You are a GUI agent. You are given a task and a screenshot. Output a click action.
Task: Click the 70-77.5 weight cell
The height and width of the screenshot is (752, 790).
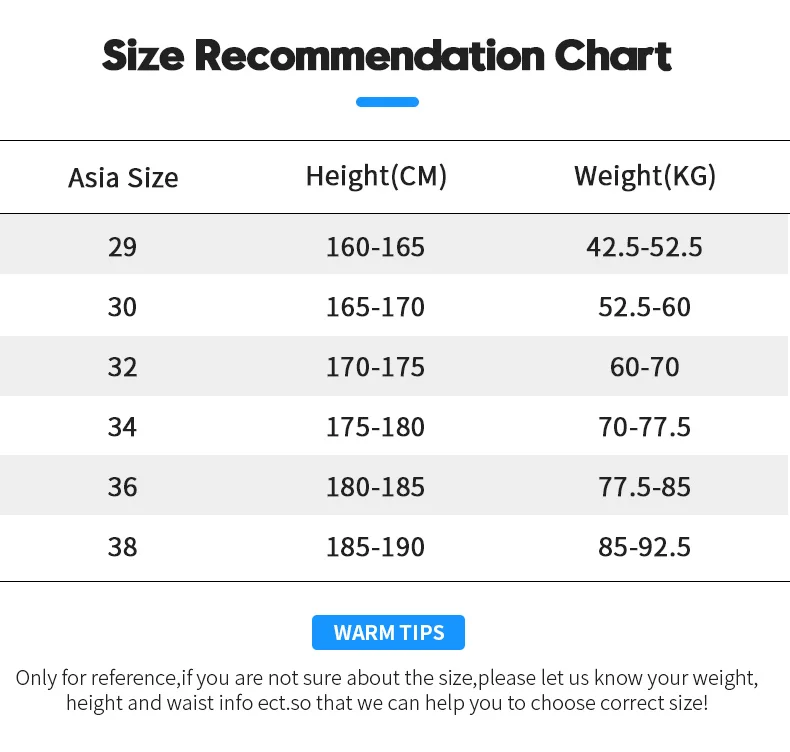pos(644,427)
